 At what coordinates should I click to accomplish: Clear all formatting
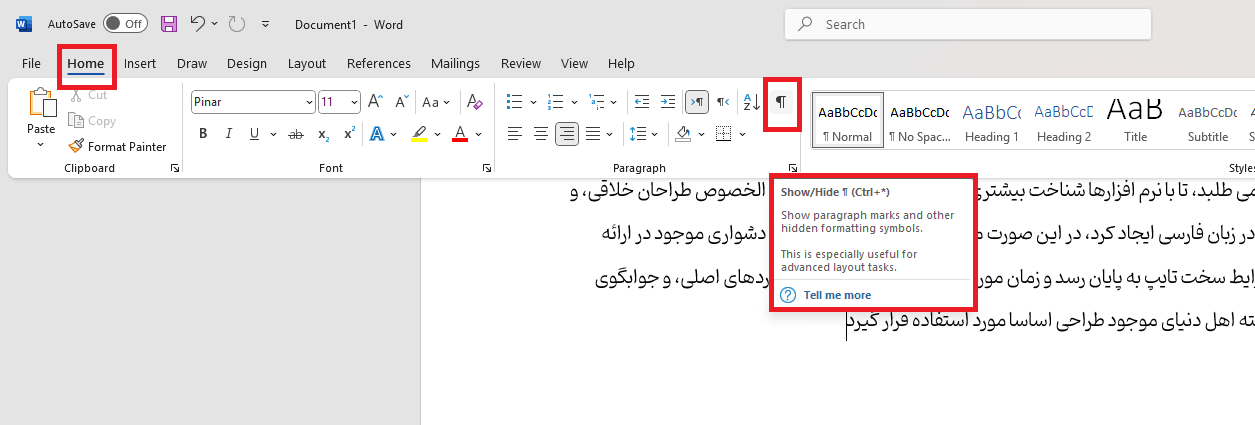[x=475, y=102]
